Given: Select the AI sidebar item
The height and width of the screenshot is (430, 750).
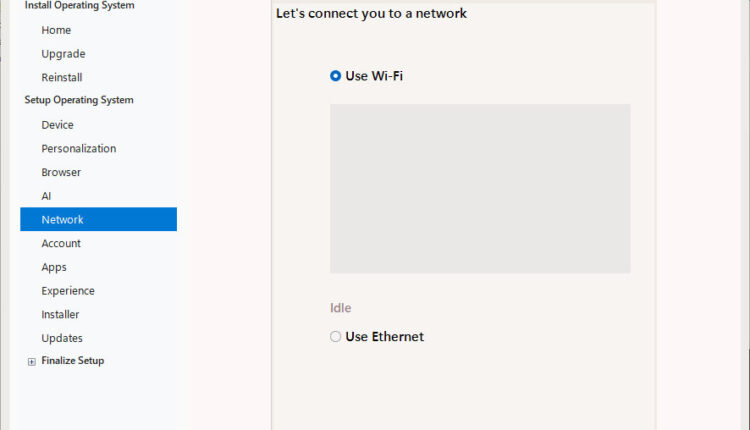Looking at the screenshot, I should click(46, 196).
